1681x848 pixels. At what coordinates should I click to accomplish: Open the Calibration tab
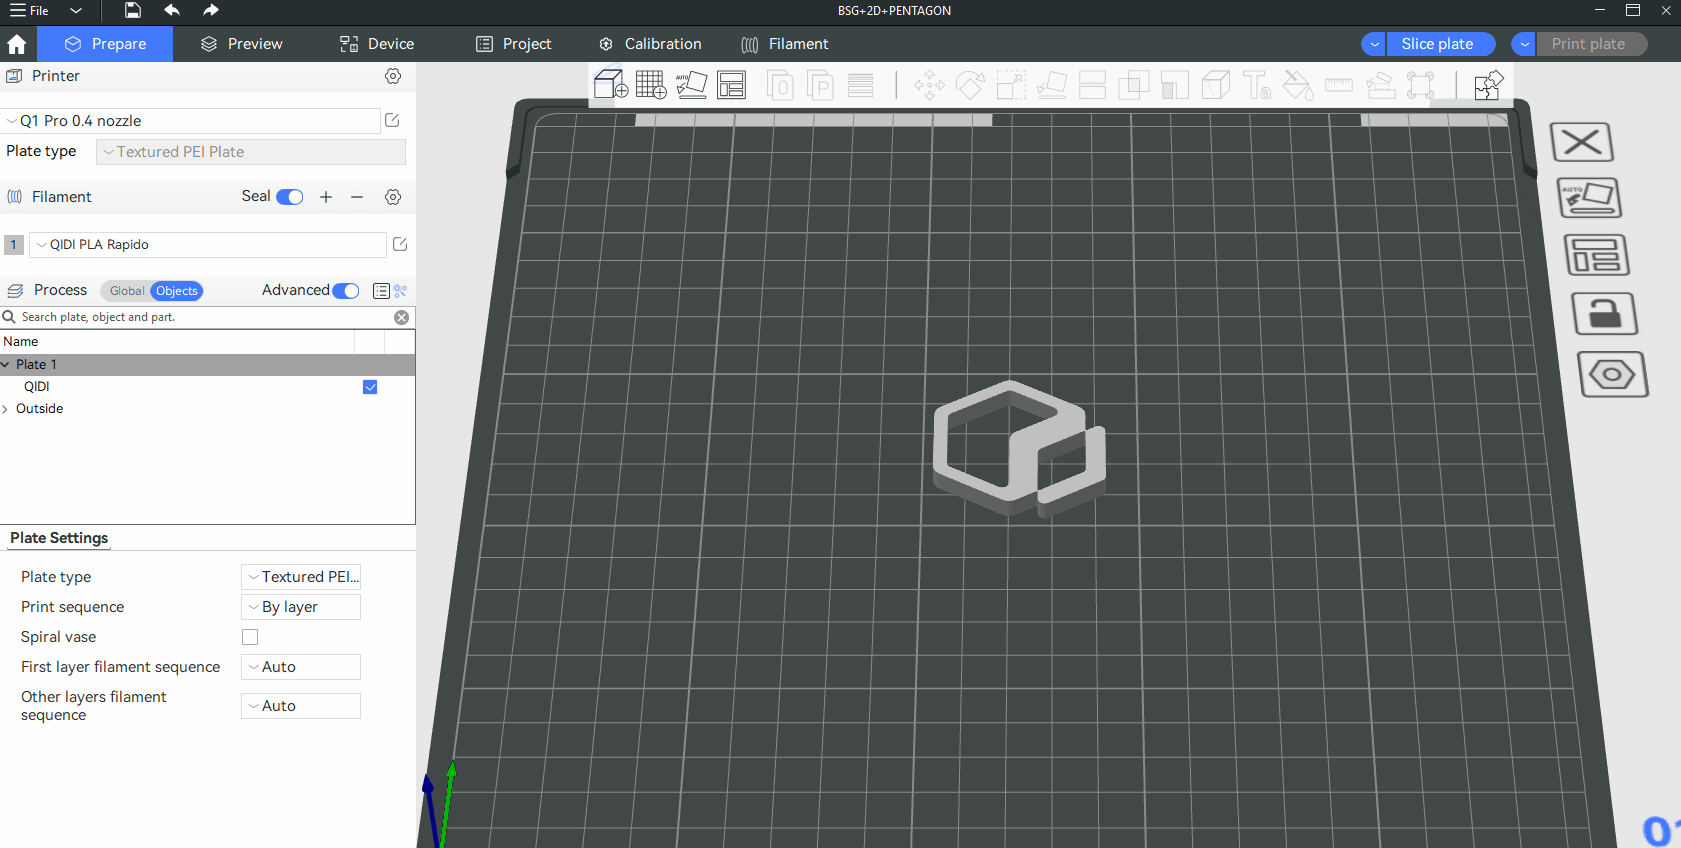point(650,44)
